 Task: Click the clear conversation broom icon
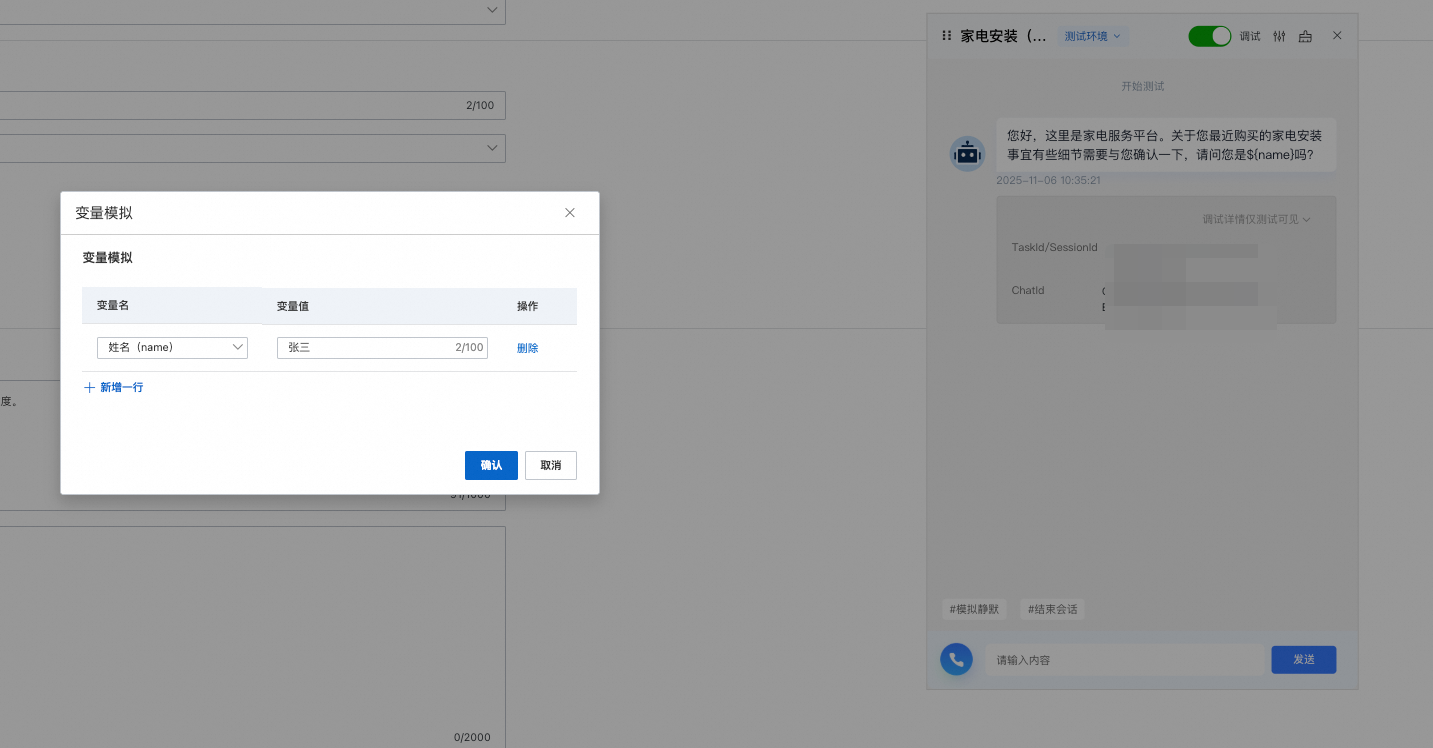click(1305, 36)
